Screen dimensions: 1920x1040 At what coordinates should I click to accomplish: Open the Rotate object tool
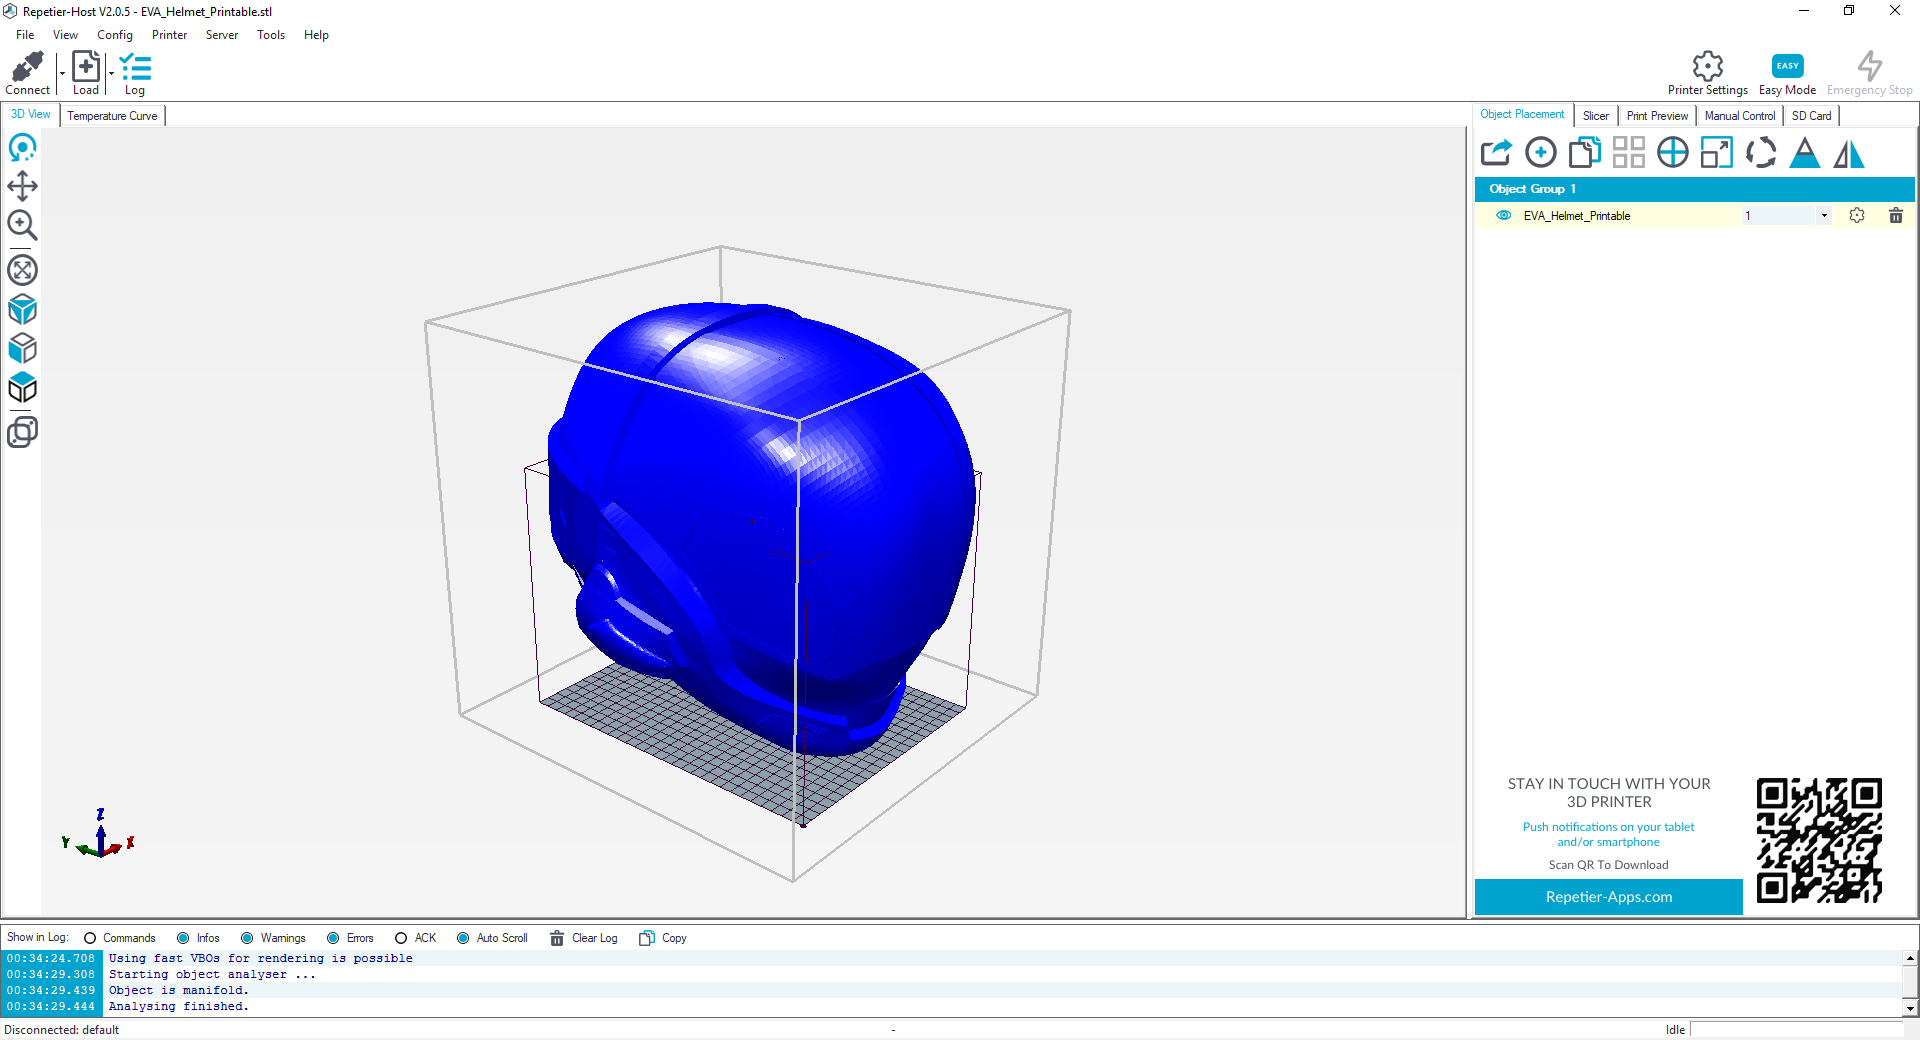pos(1761,152)
